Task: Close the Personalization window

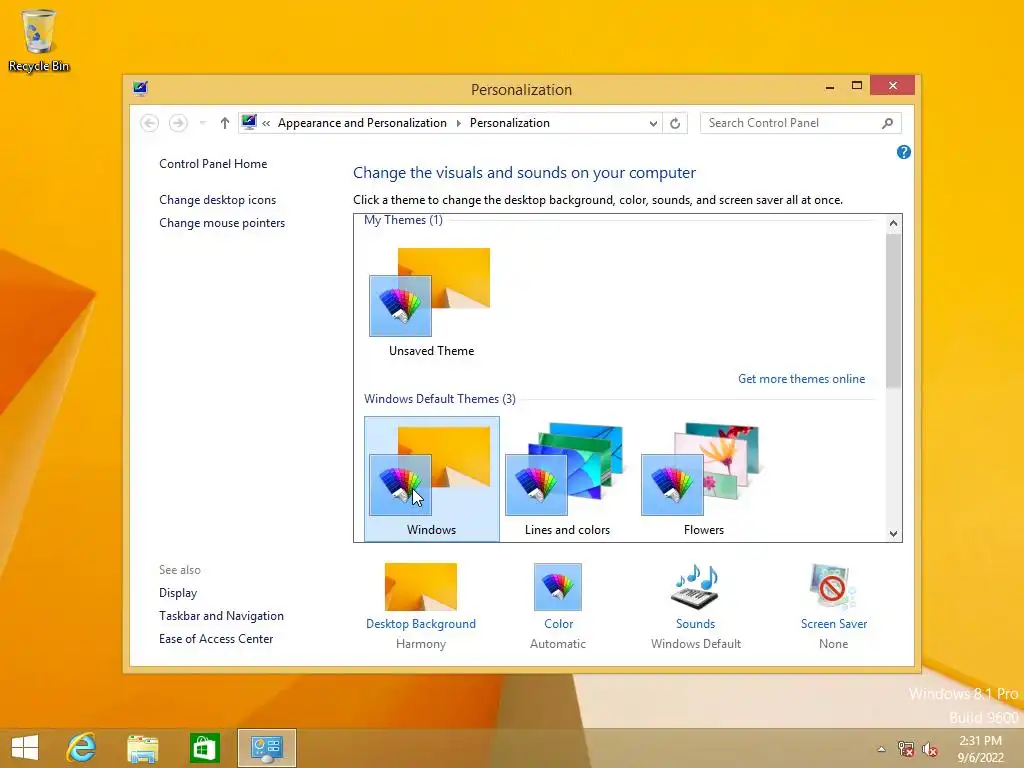Action: pyautogui.click(x=893, y=86)
